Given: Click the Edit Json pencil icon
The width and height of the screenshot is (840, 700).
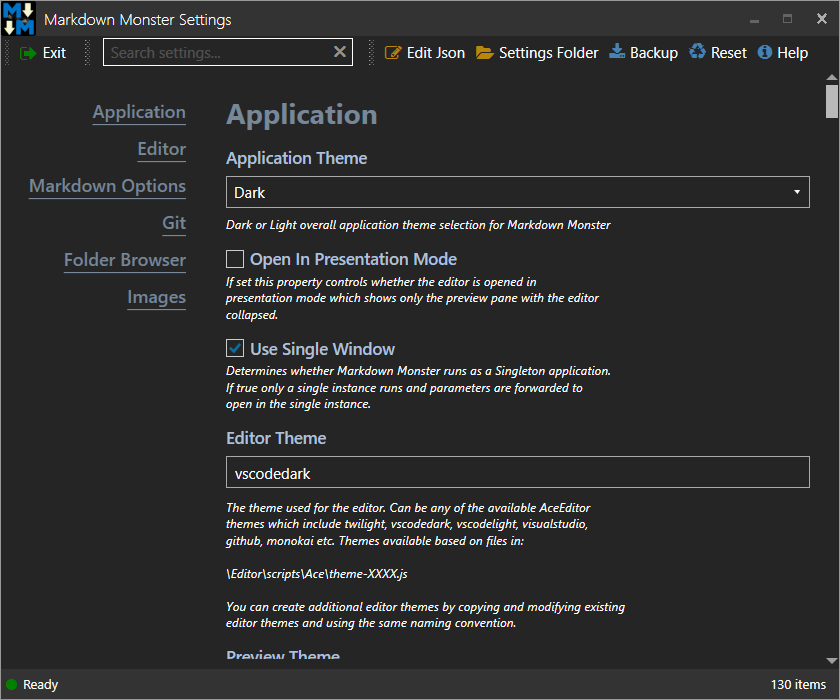Looking at the screenshot, I should 393,52.
